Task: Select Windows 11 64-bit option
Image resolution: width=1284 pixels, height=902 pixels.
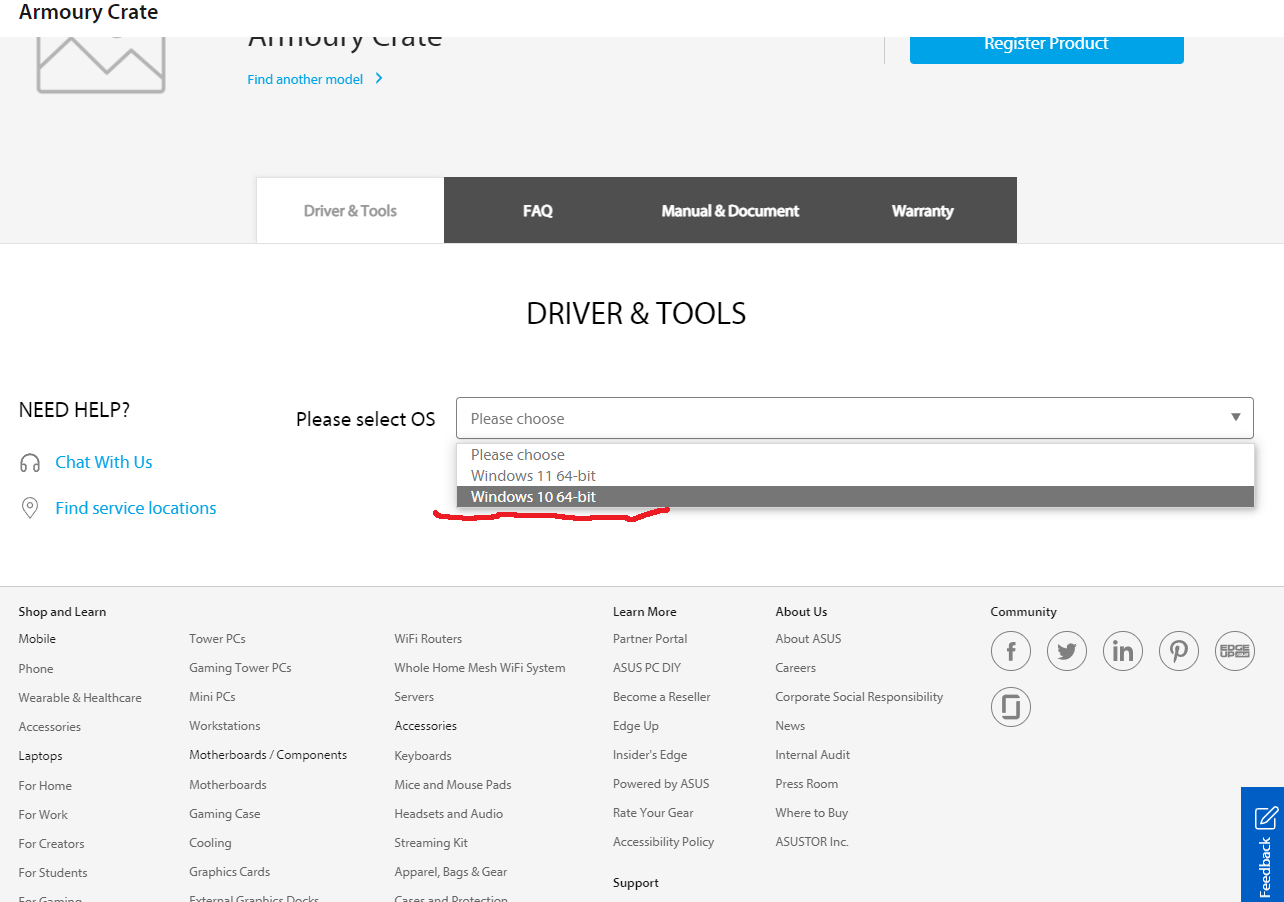Action: point(855,476)
